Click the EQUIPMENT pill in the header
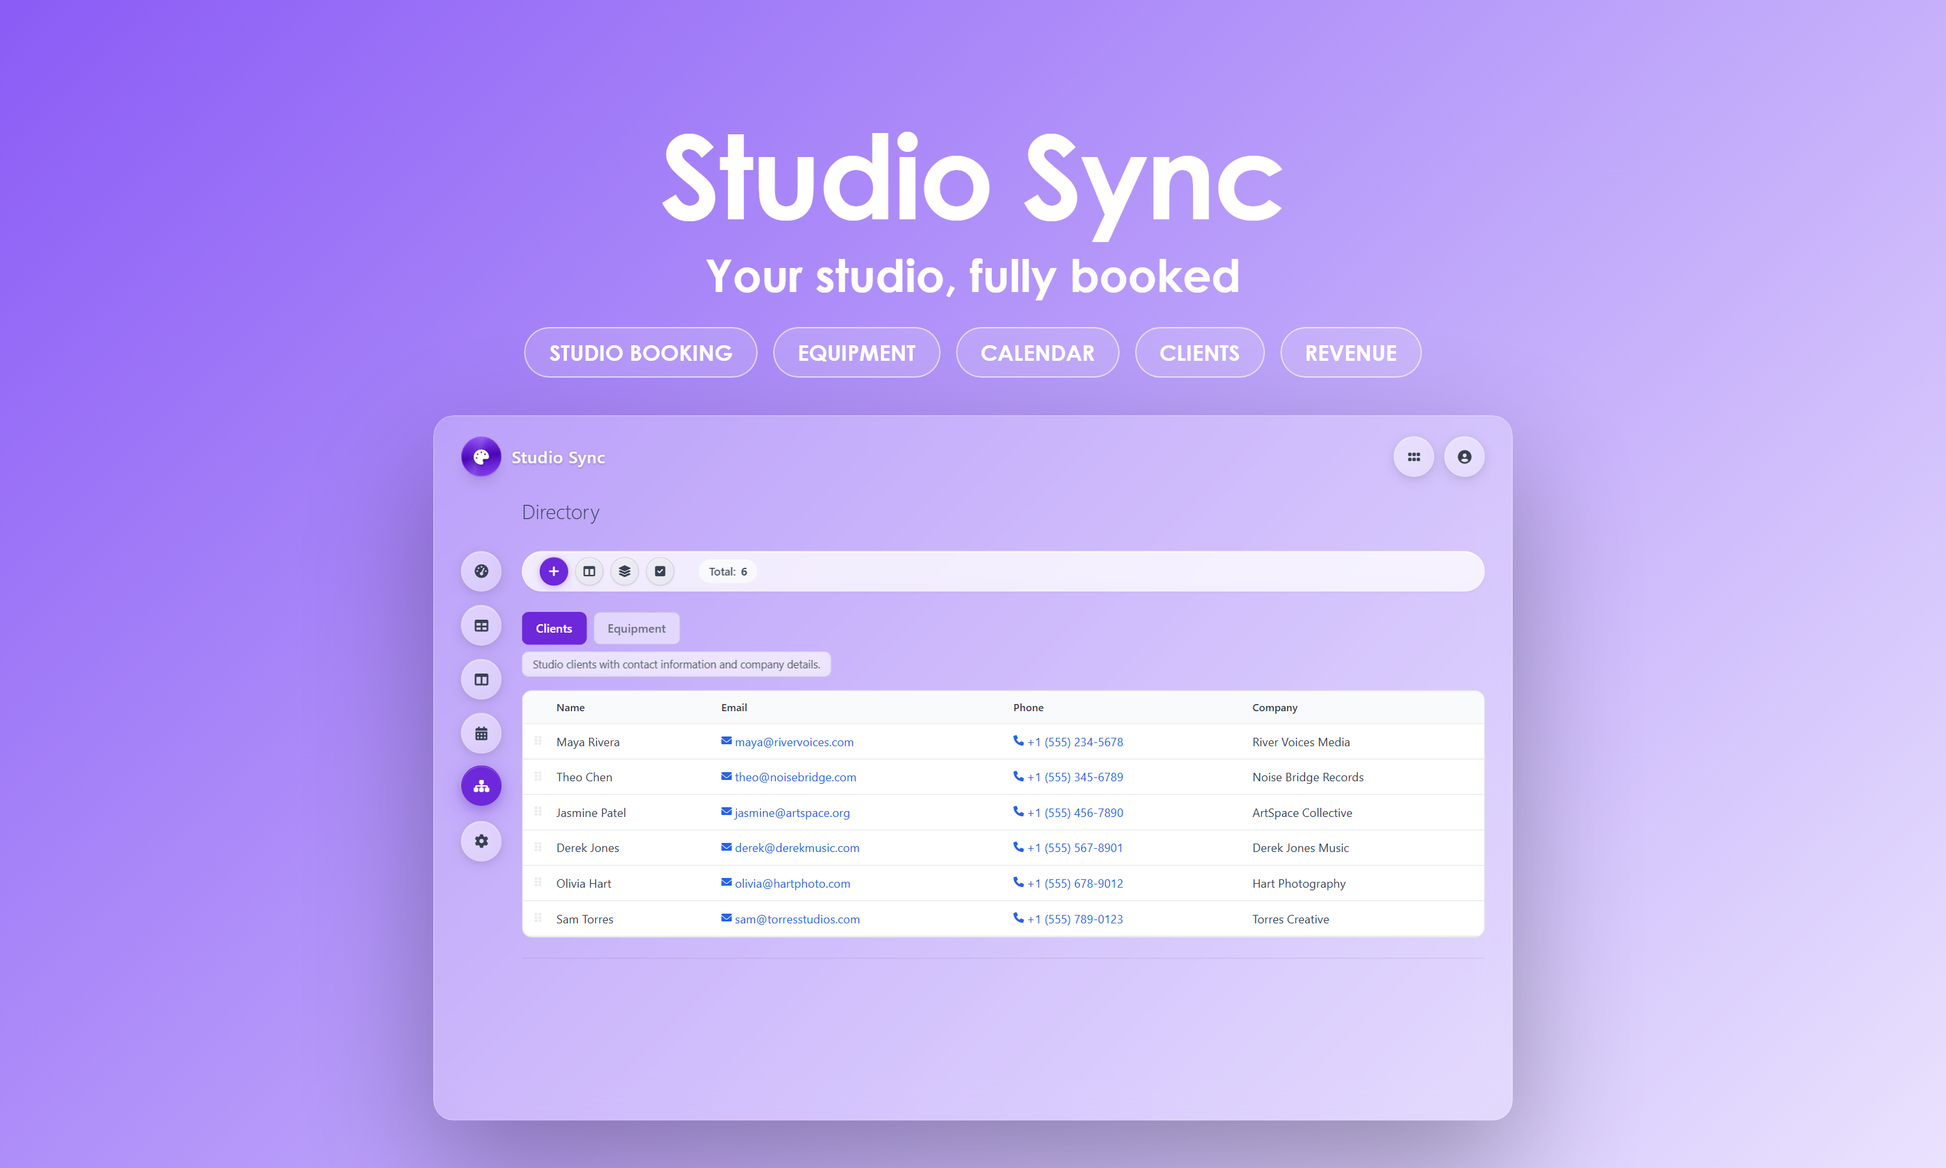Viewport: 1946px width, 1168px height. click(x=856, y=353)
